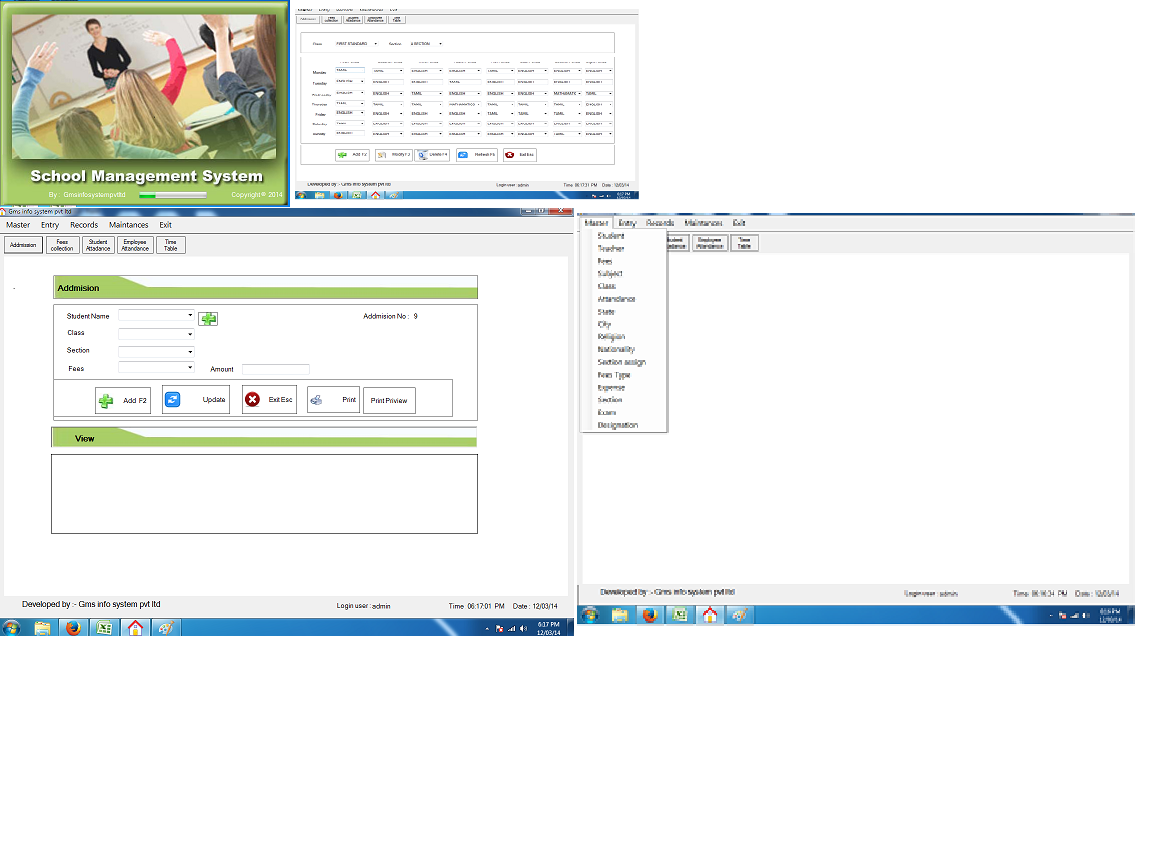Click Exit Esc button in timetable window
This screenshot has height=864, width=1152.
pos(519,155)
